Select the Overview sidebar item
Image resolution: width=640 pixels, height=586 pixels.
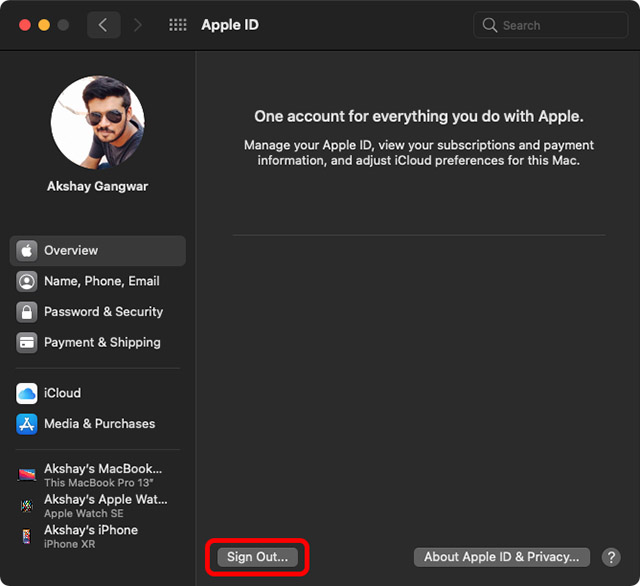(98, 251)
